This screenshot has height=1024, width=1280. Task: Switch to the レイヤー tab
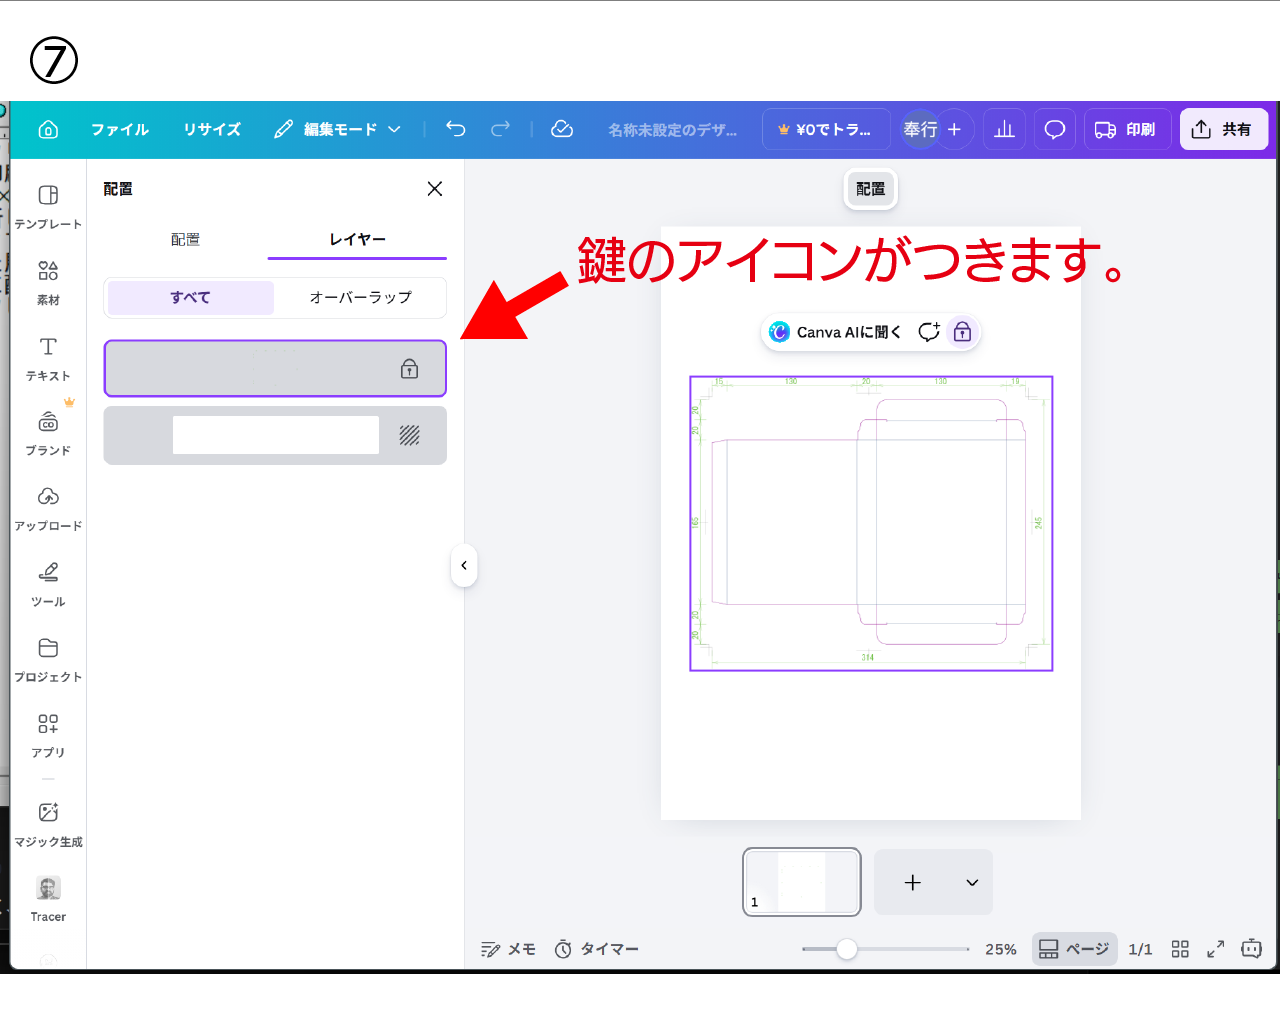(357, 240)
